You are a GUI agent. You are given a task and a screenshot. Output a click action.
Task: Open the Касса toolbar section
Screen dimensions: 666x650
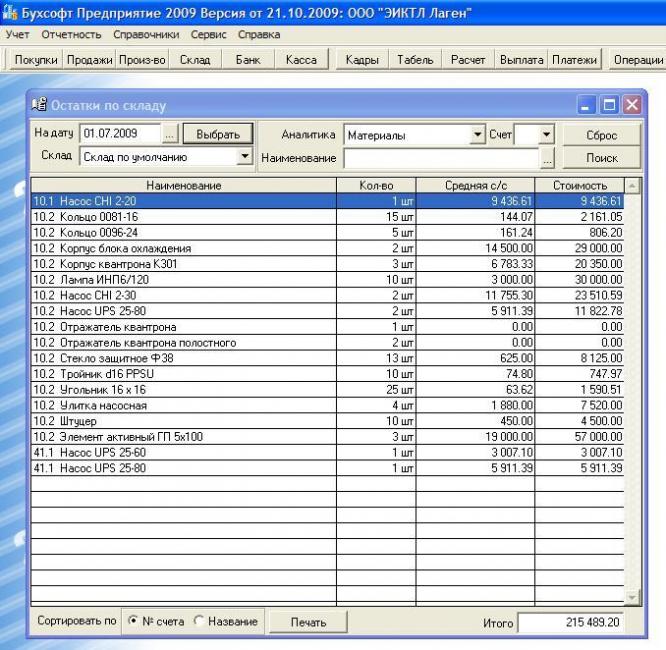301,60
